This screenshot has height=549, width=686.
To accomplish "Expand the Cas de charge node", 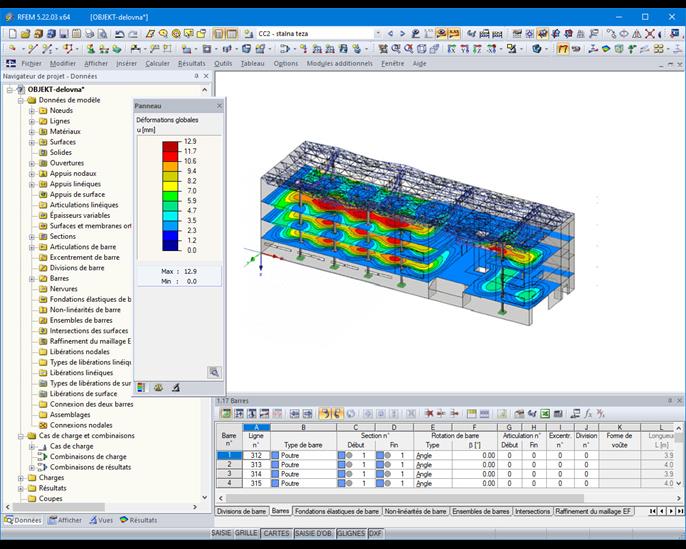I will coord(32,447).
